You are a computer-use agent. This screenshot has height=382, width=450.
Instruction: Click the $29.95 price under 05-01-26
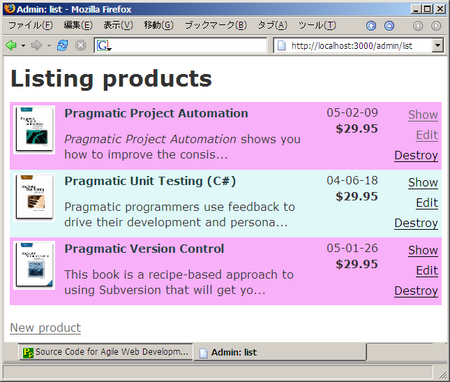pos(357,264)
